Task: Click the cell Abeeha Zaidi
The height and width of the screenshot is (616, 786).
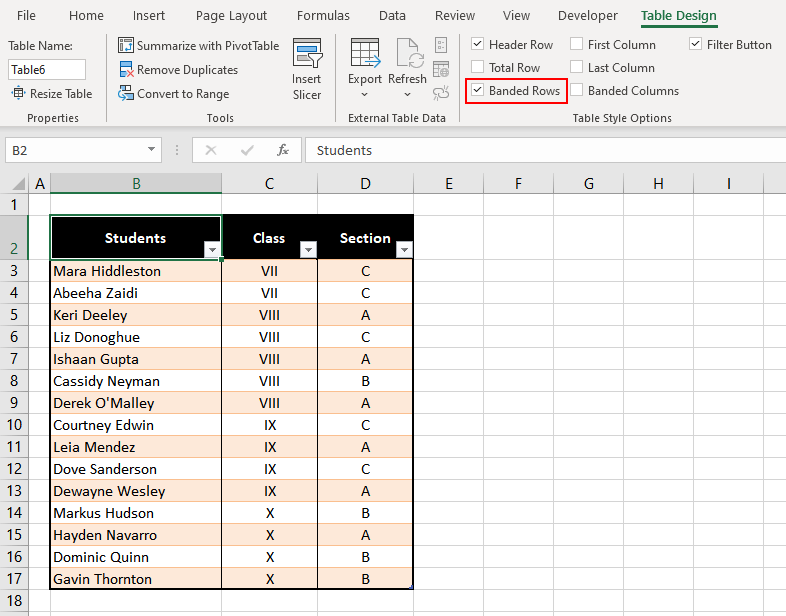Action: pyautogui.click(x=136, y=293)
